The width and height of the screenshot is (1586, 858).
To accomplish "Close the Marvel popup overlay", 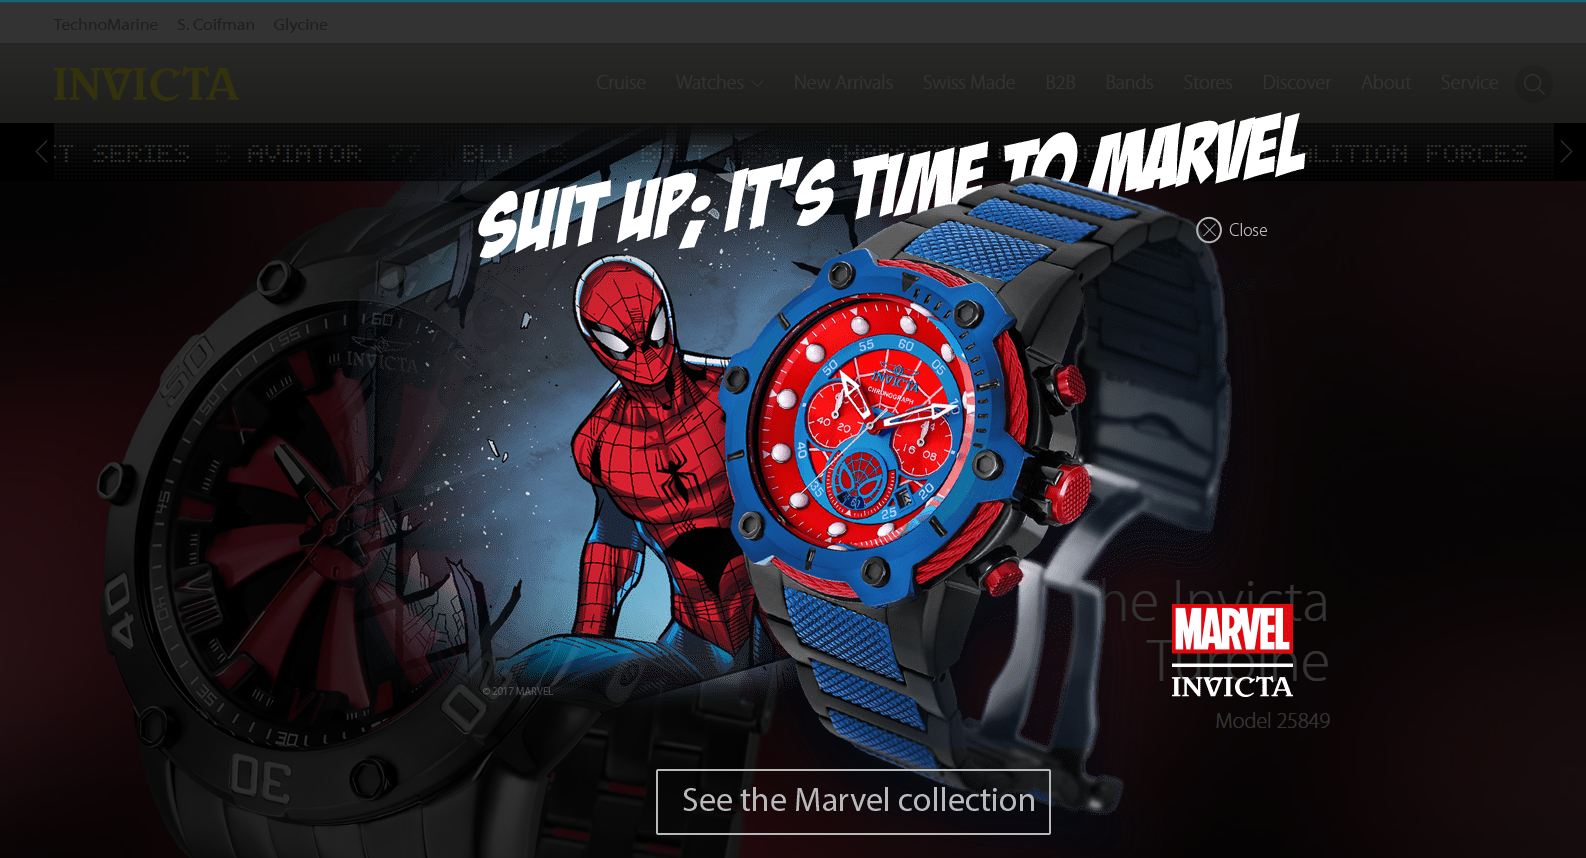I will pos(1231,230).
